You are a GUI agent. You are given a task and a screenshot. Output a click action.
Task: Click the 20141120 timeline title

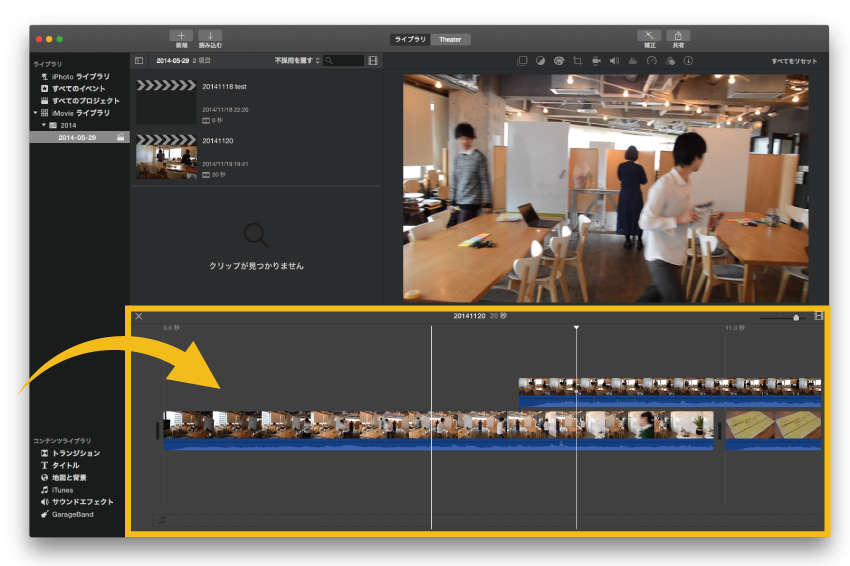(x=469, y=316)
